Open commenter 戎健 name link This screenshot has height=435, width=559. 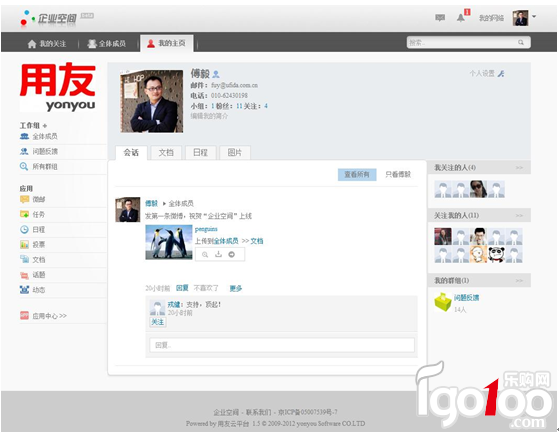click(x=174, y=304)
